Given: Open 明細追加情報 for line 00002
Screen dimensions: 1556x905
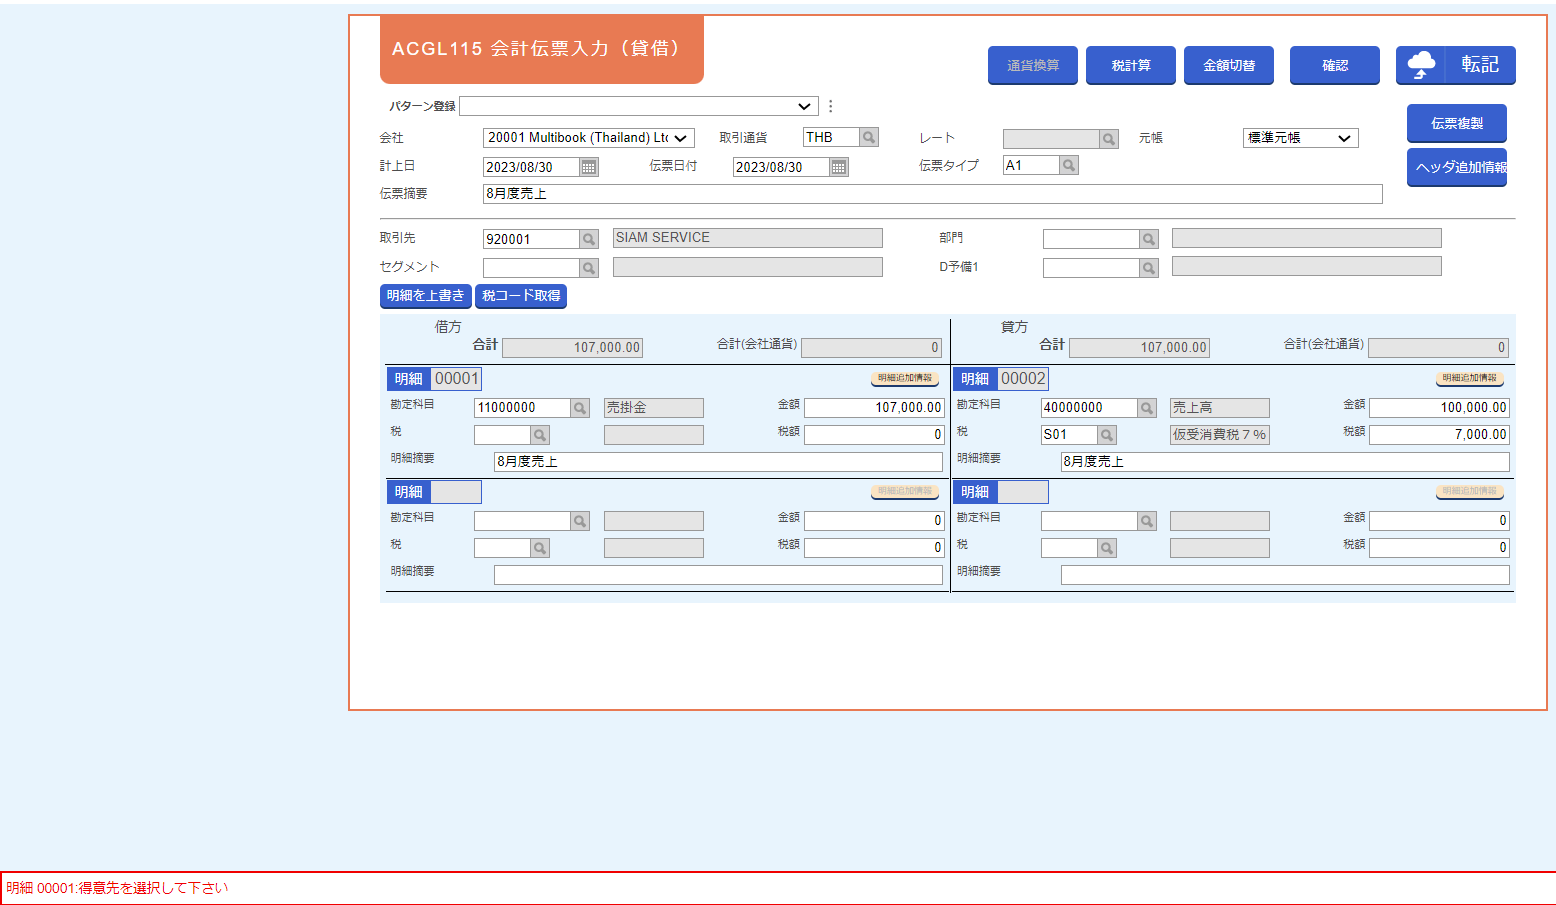Looking at the screenshot, I should (x=1470, y=379).
